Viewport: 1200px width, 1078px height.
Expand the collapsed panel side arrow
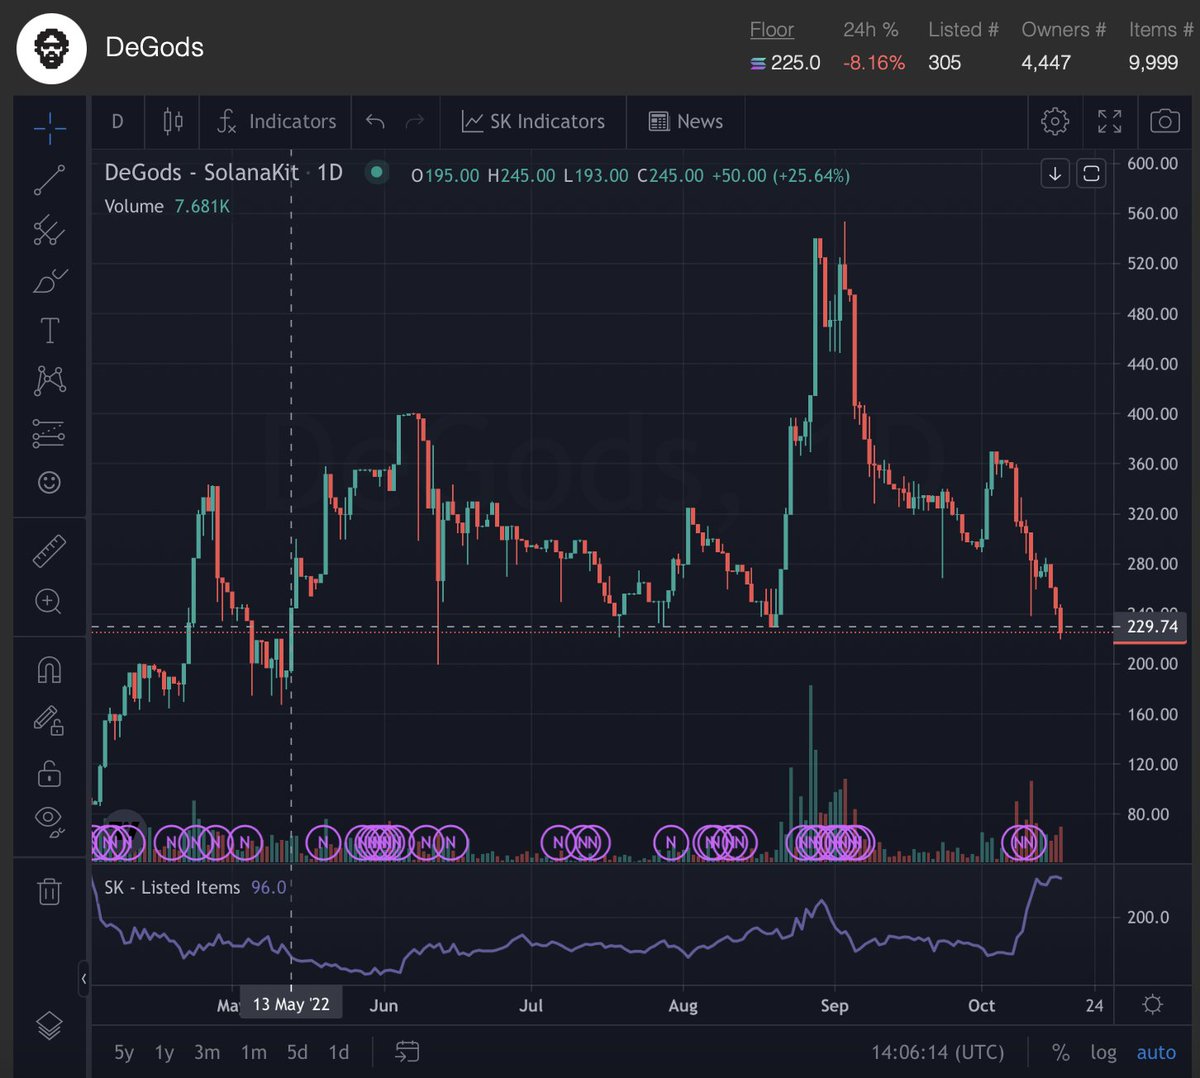pos(84,978)
